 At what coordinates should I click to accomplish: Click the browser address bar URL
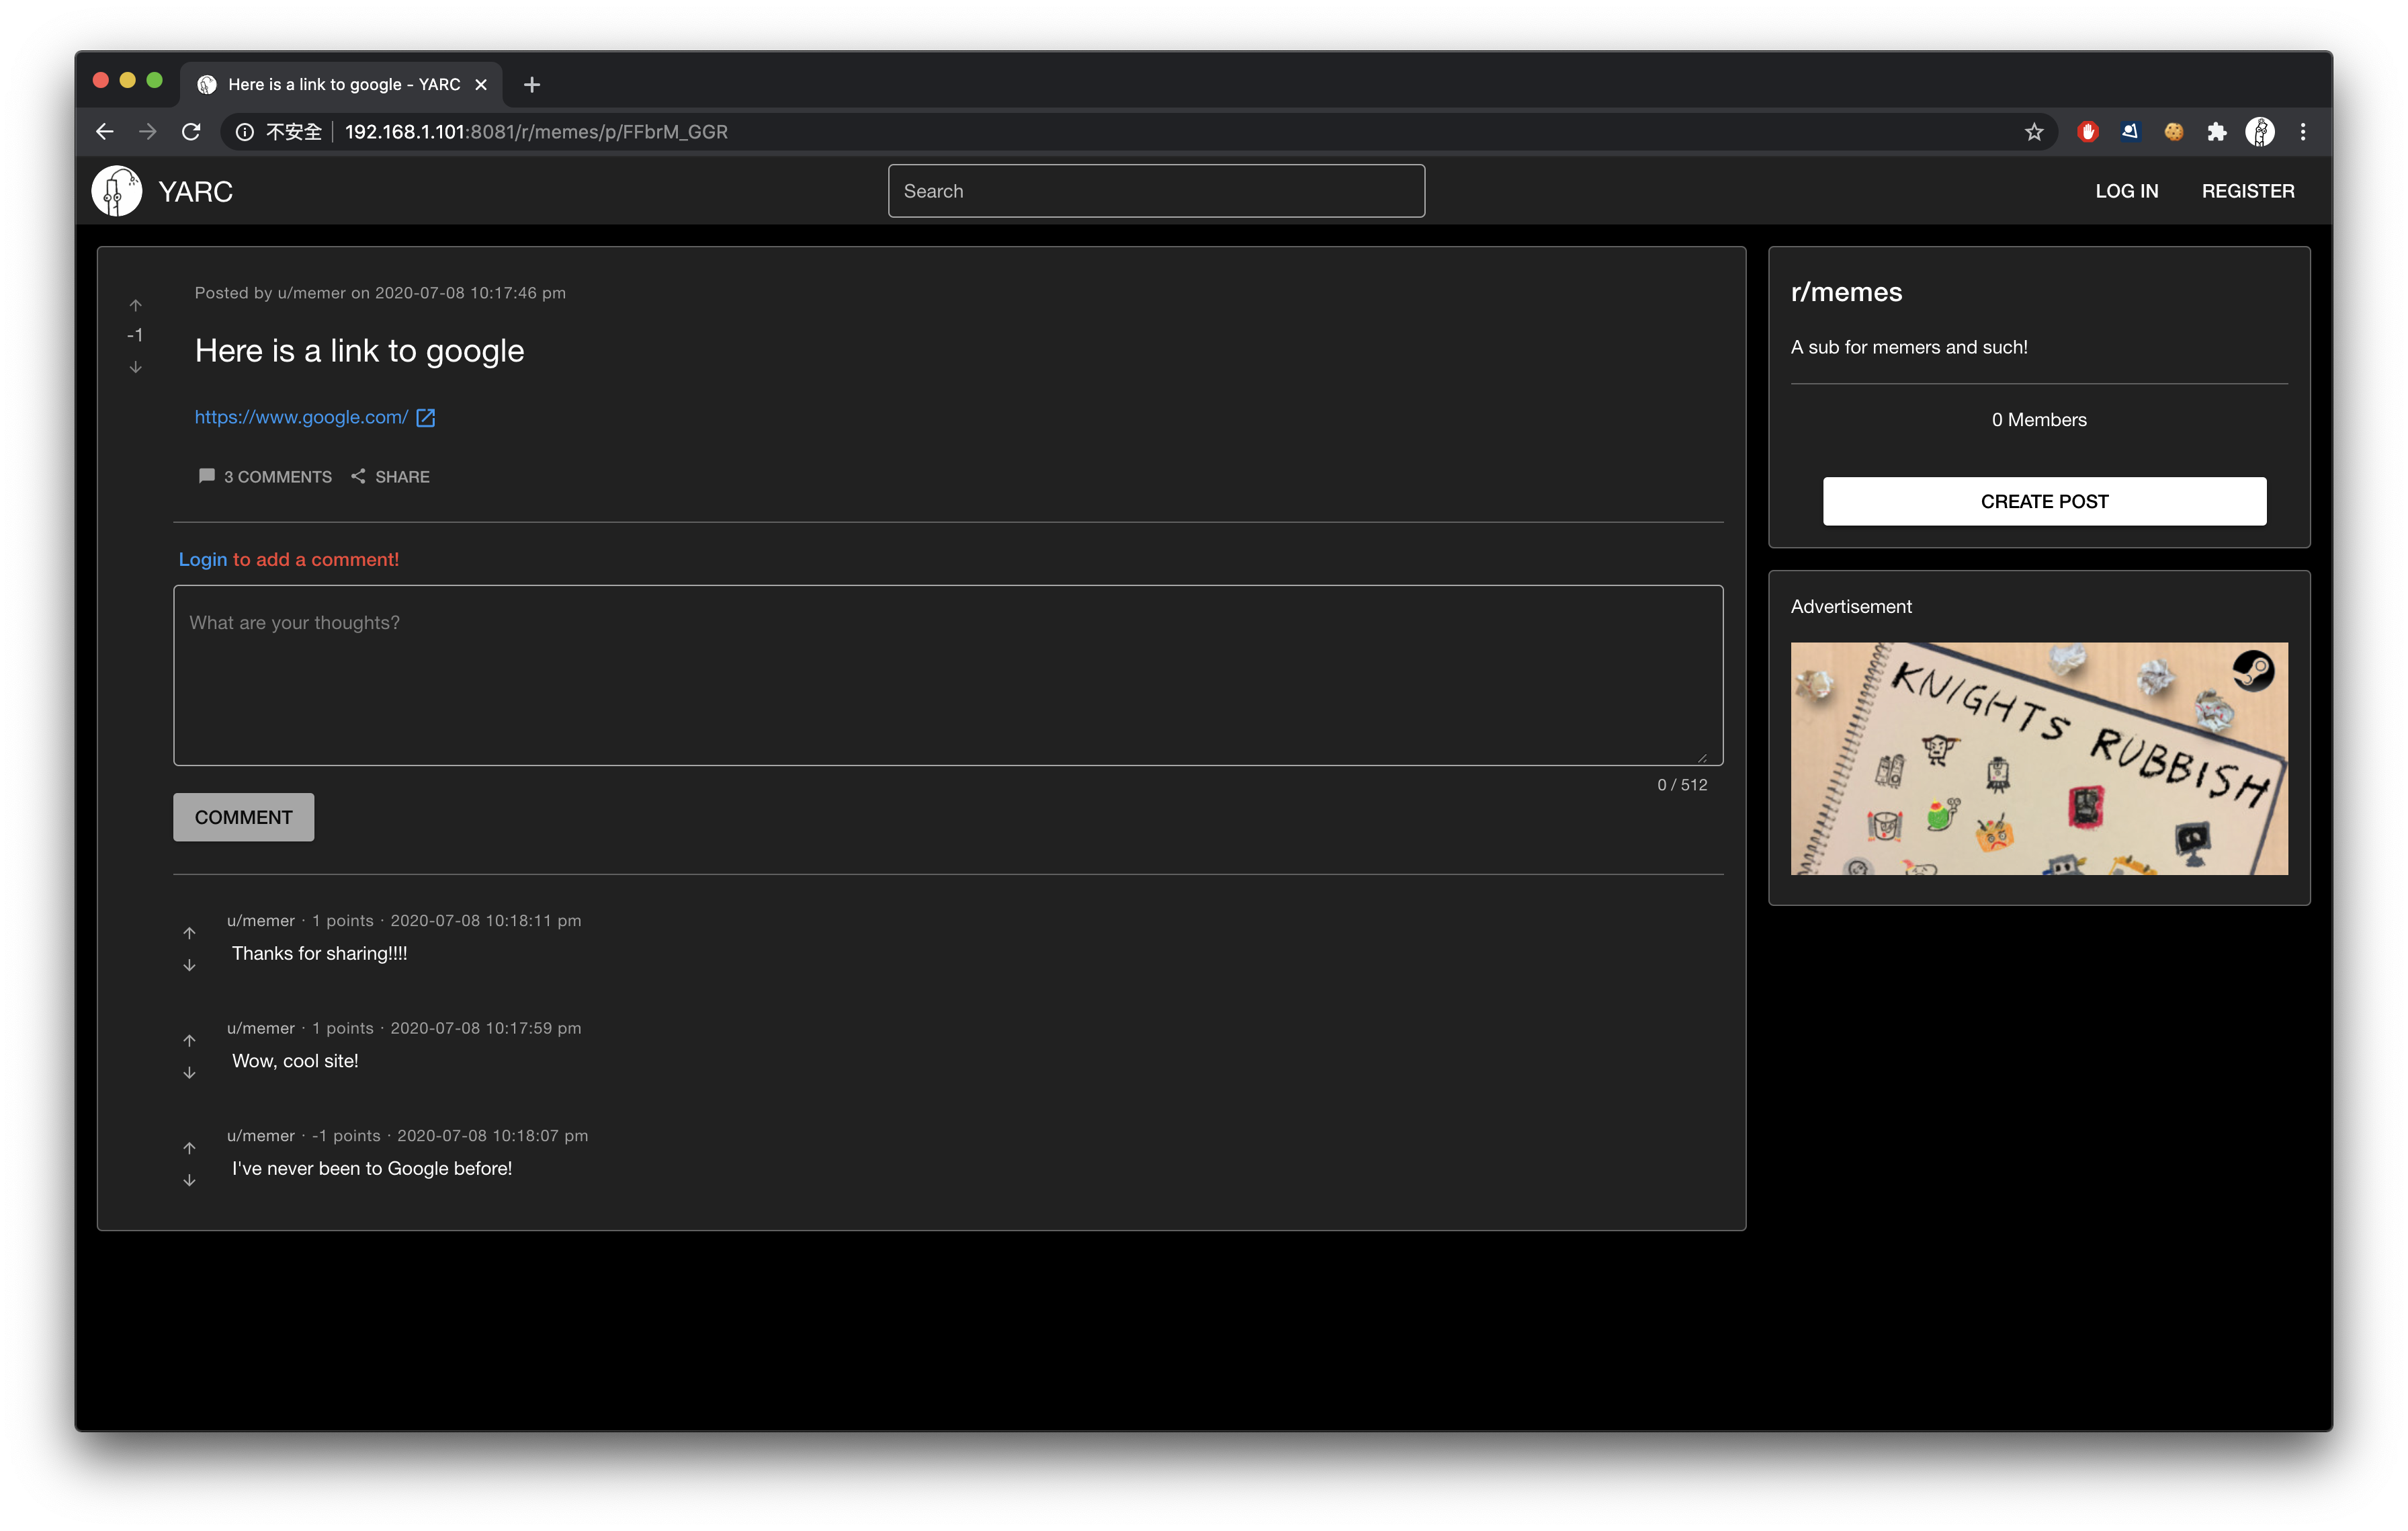[x=536, y=132]
